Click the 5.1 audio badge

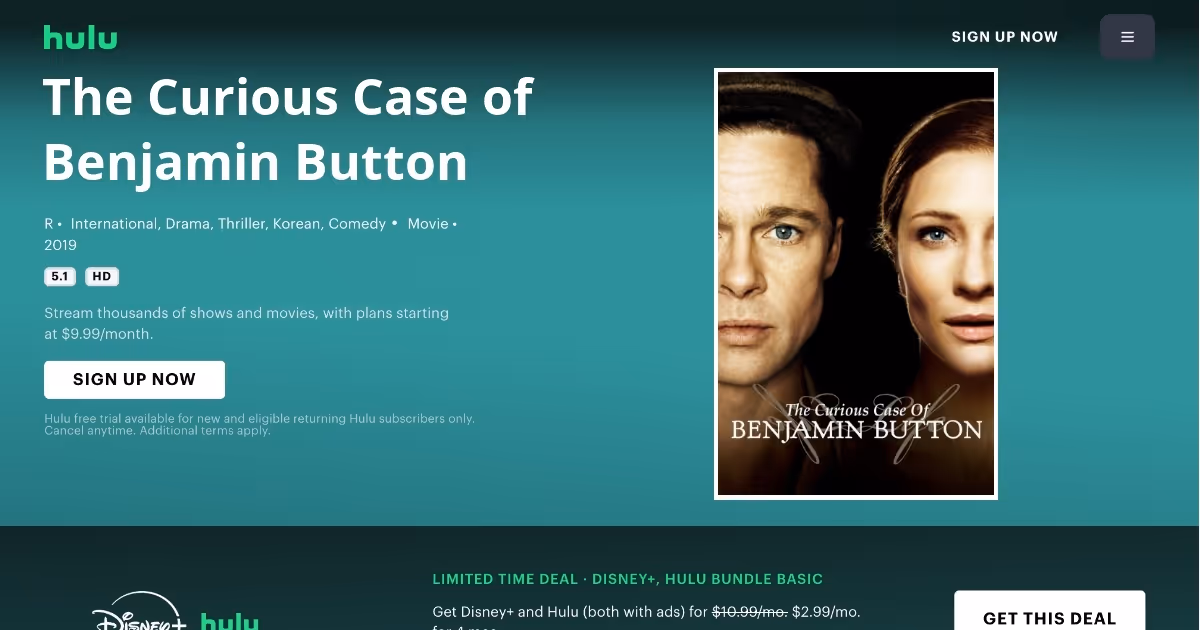pyautogui.click(x=60, y=277)
